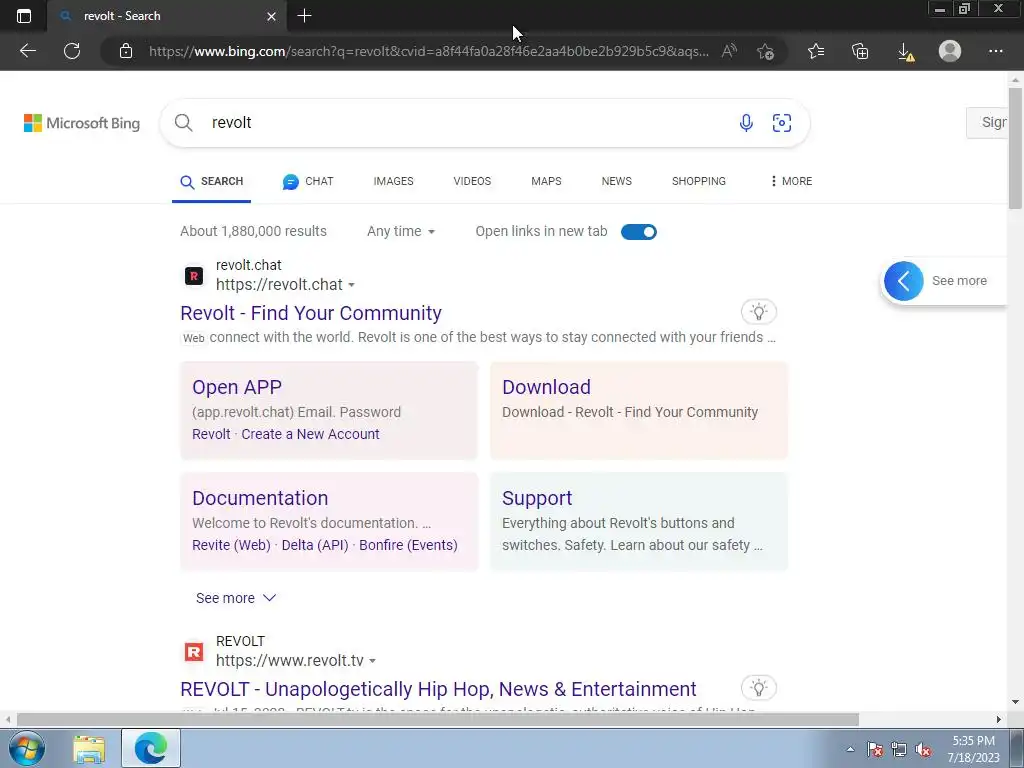The height and width of the screenshot is (768, 1024).
Task: Switch to the CHAT tab
Action: 308,182
